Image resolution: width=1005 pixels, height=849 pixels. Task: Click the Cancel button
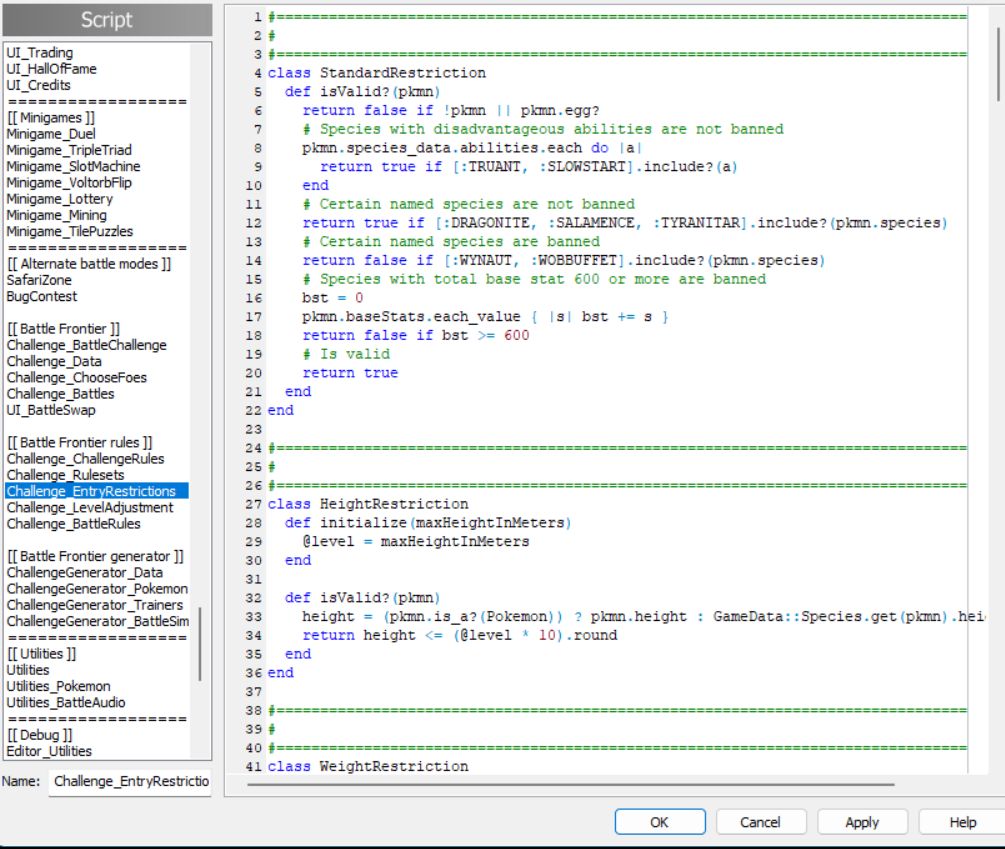pyautogui.click(x=760, y=821)
